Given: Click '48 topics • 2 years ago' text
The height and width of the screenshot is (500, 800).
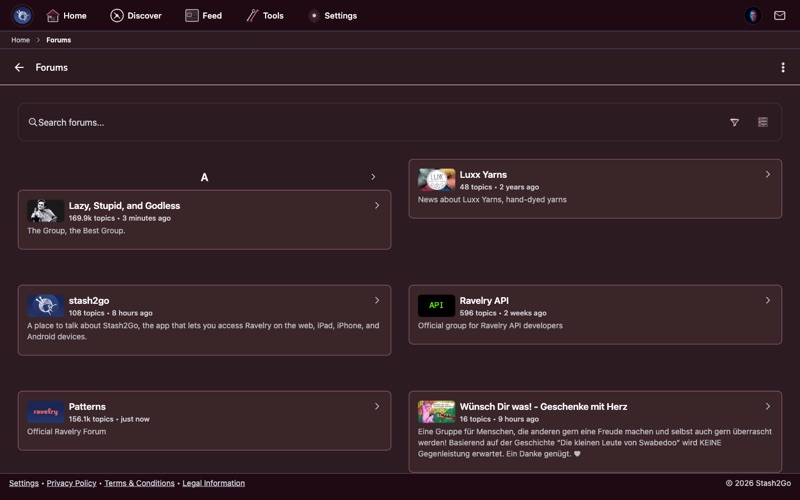Looking at the screenshot, I should click(499, 187).
